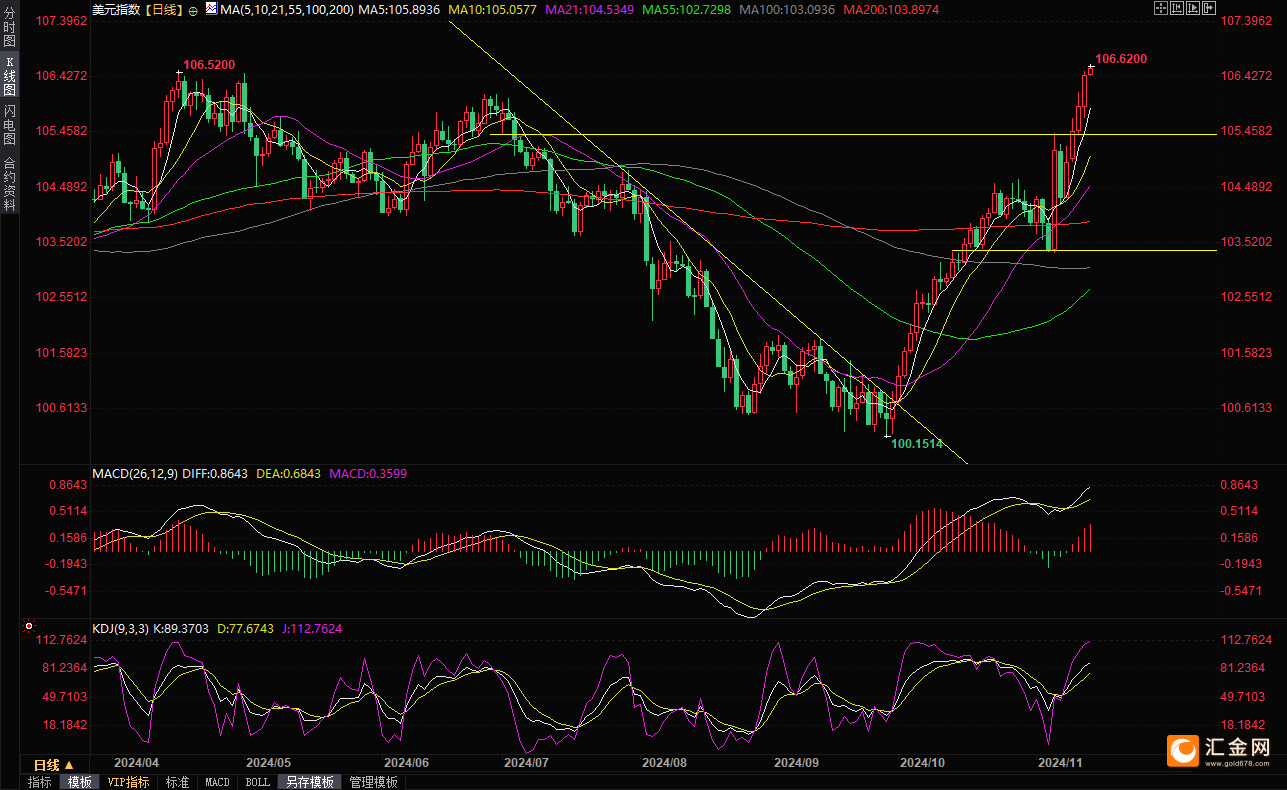Click the J:112.7624 value
Viewport: 1287px width, 790px height.
tap(311, 629)
